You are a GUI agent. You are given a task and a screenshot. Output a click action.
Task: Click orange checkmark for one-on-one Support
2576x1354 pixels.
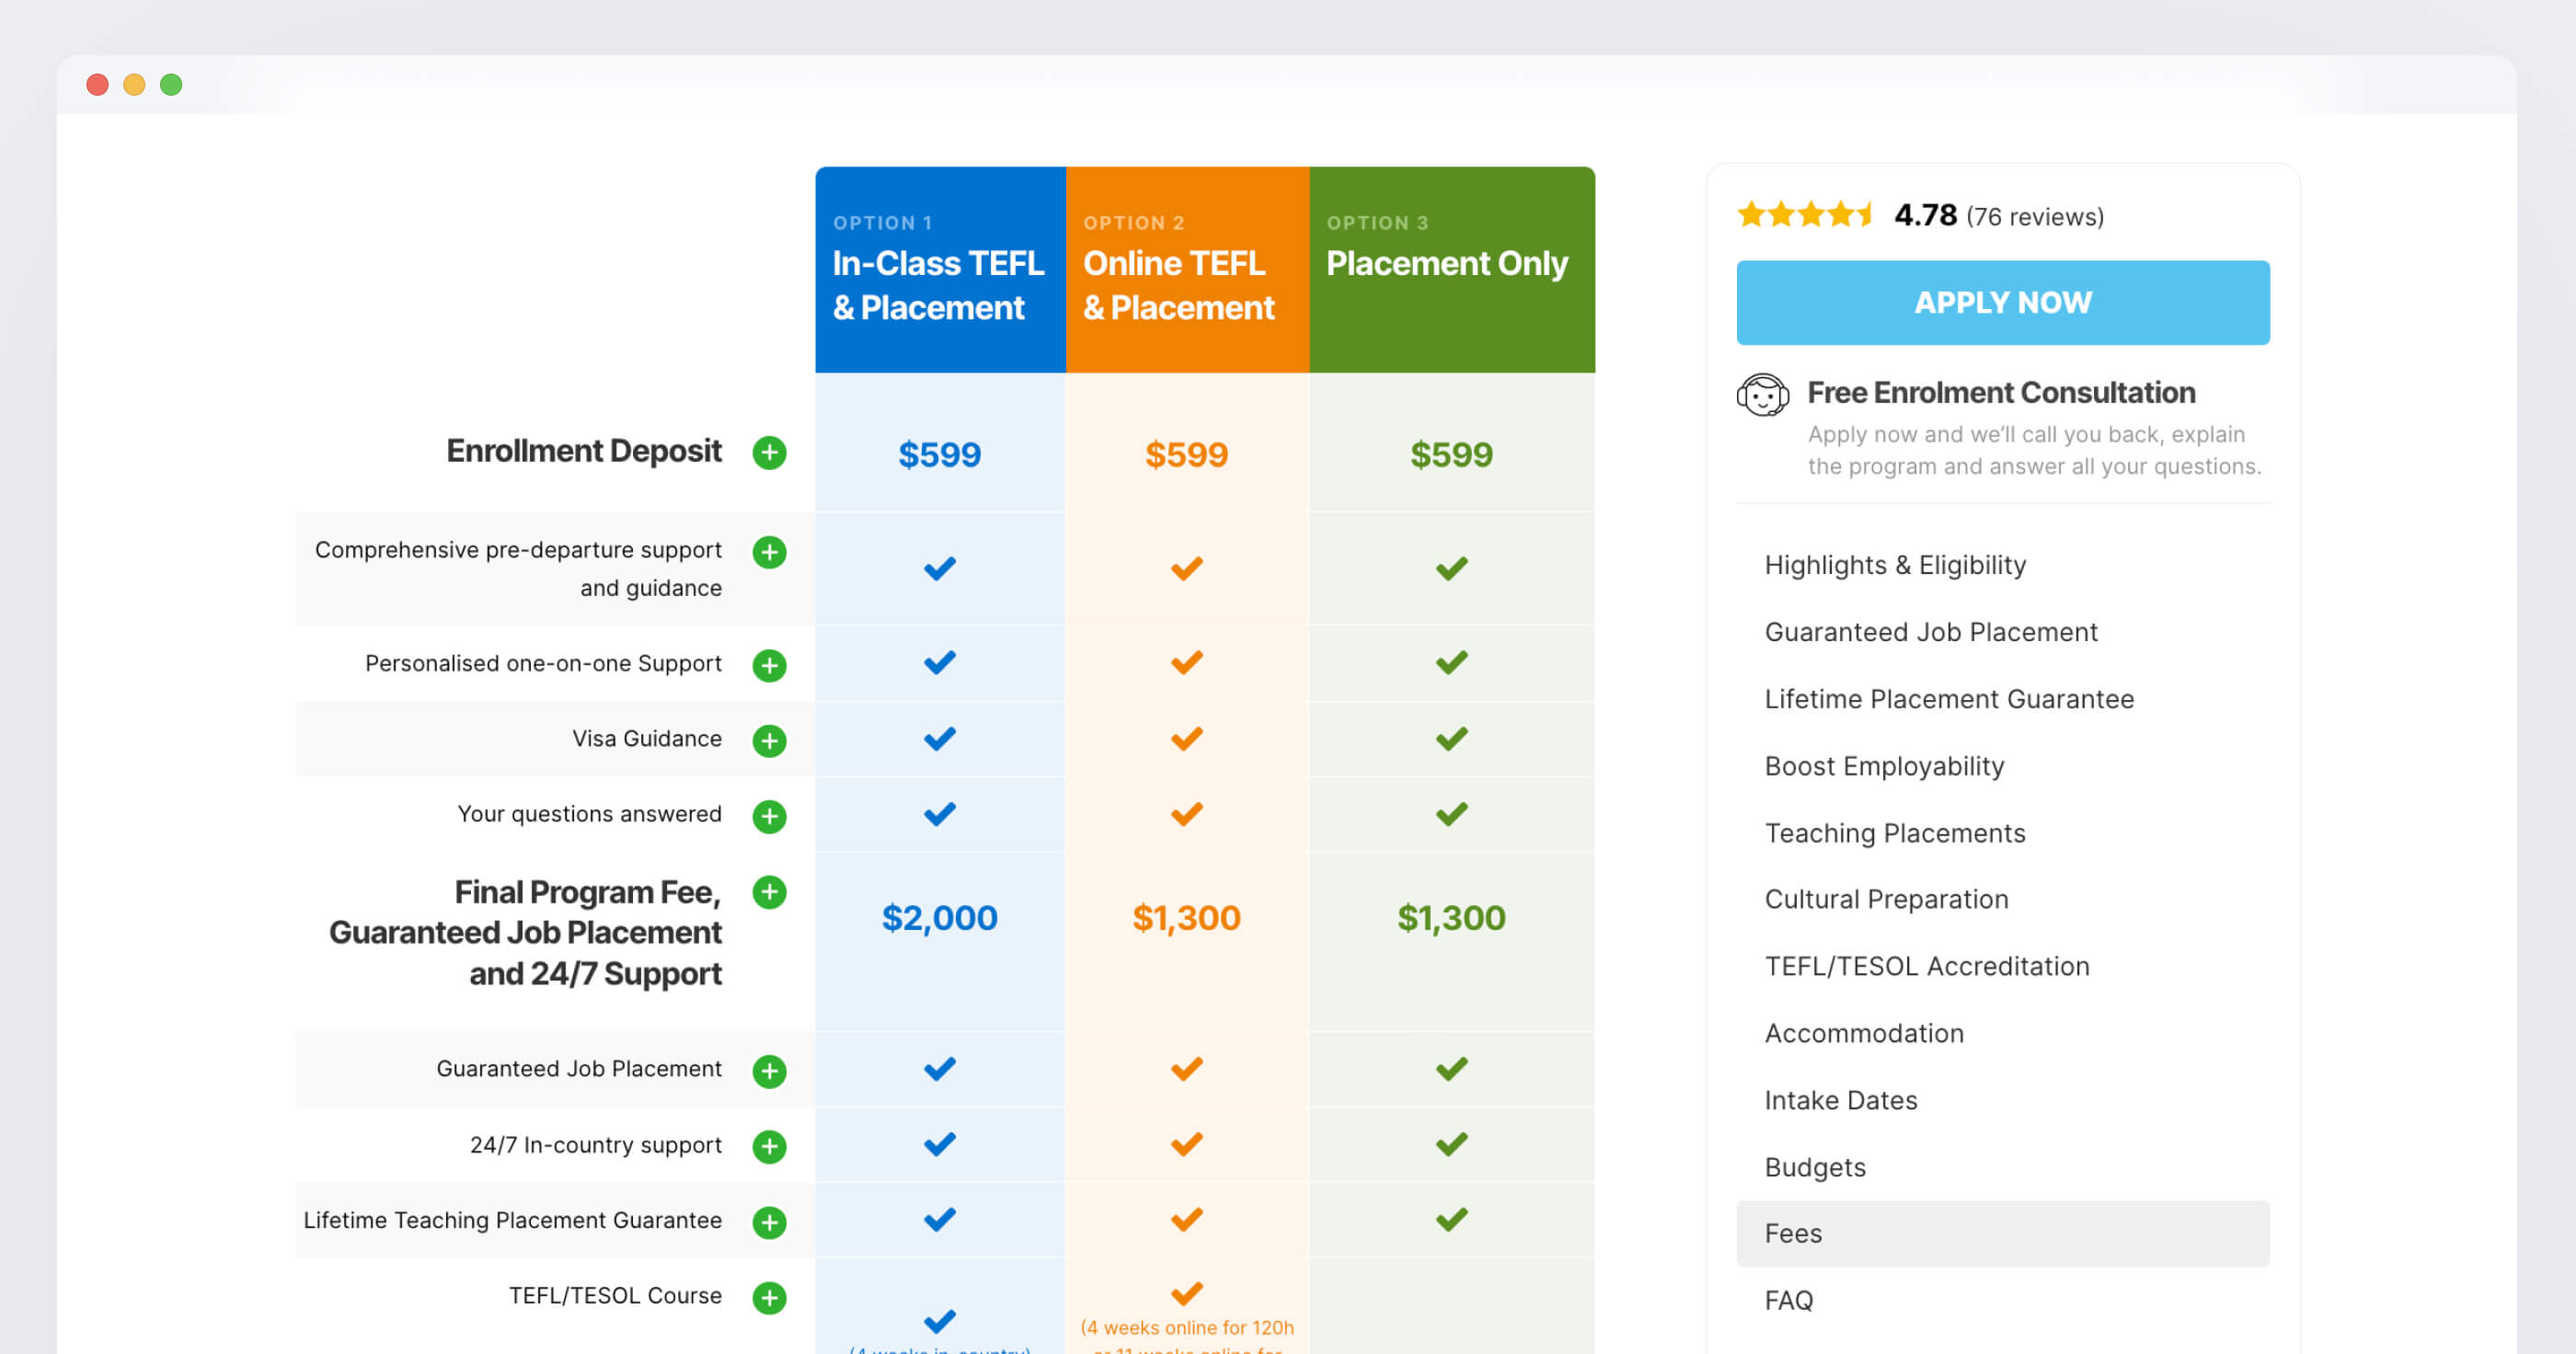pyautogui.click(x=1186, y=663)
